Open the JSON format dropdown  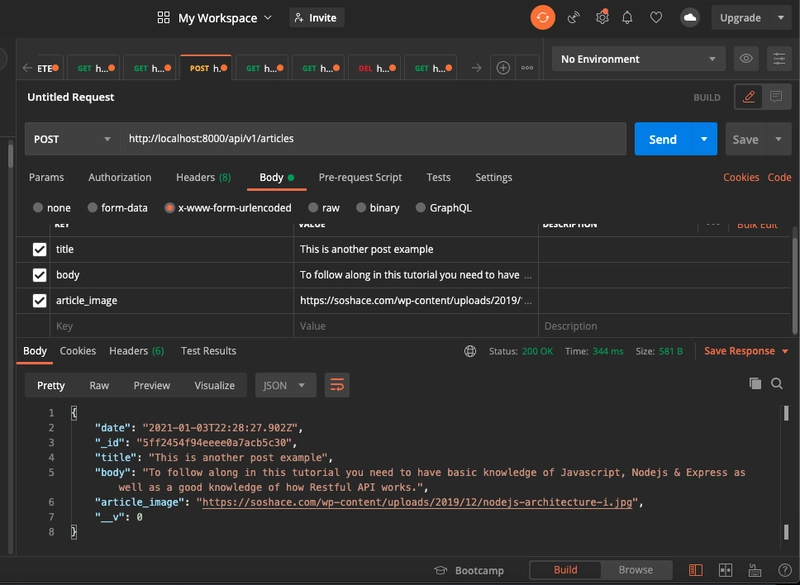pyautogui.click(x=285, y=385)
